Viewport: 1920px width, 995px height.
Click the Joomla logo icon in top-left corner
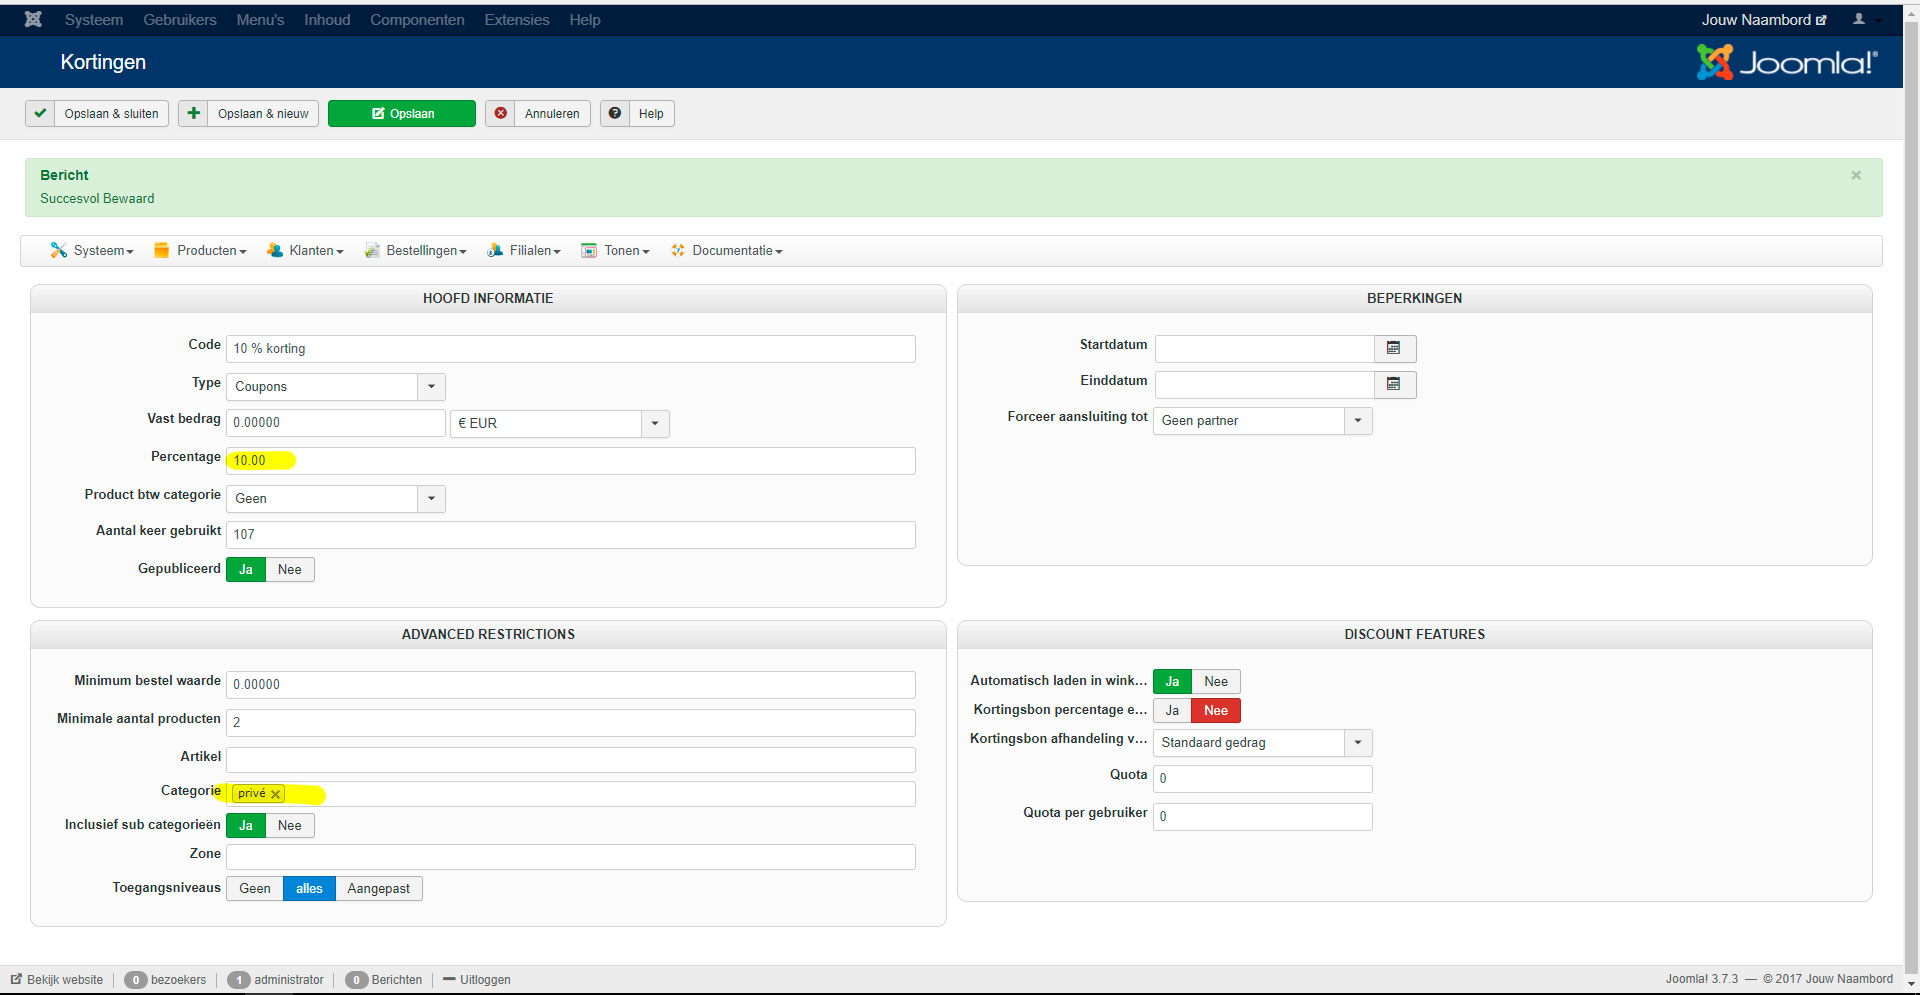(33, 19)
